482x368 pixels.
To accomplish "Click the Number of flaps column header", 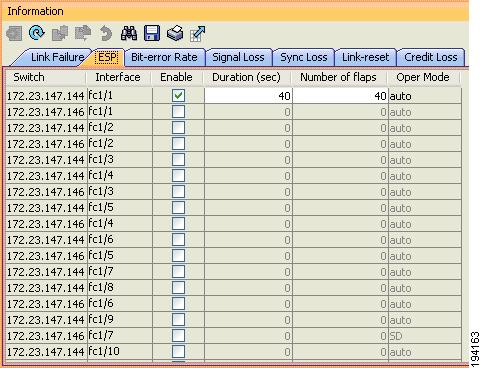I will click(x=339, y=77).
